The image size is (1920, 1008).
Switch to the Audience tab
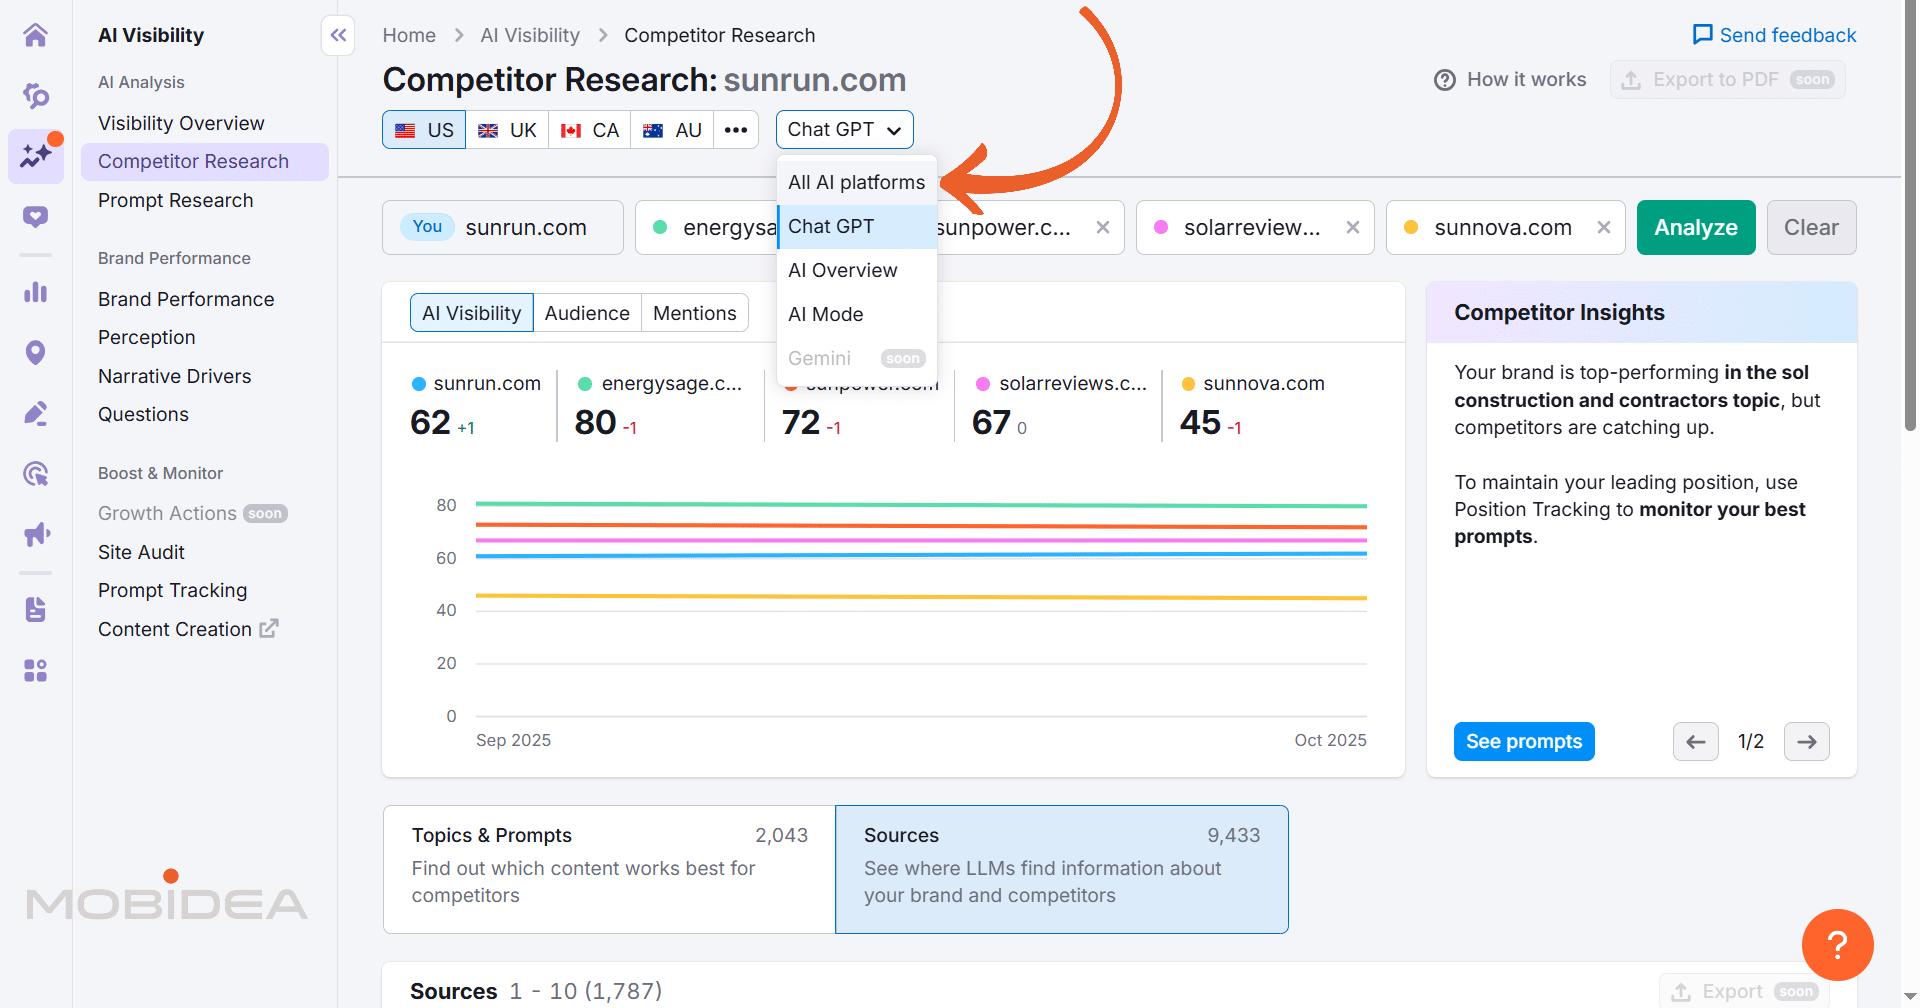pyautogui.click(x=587, y=312)
